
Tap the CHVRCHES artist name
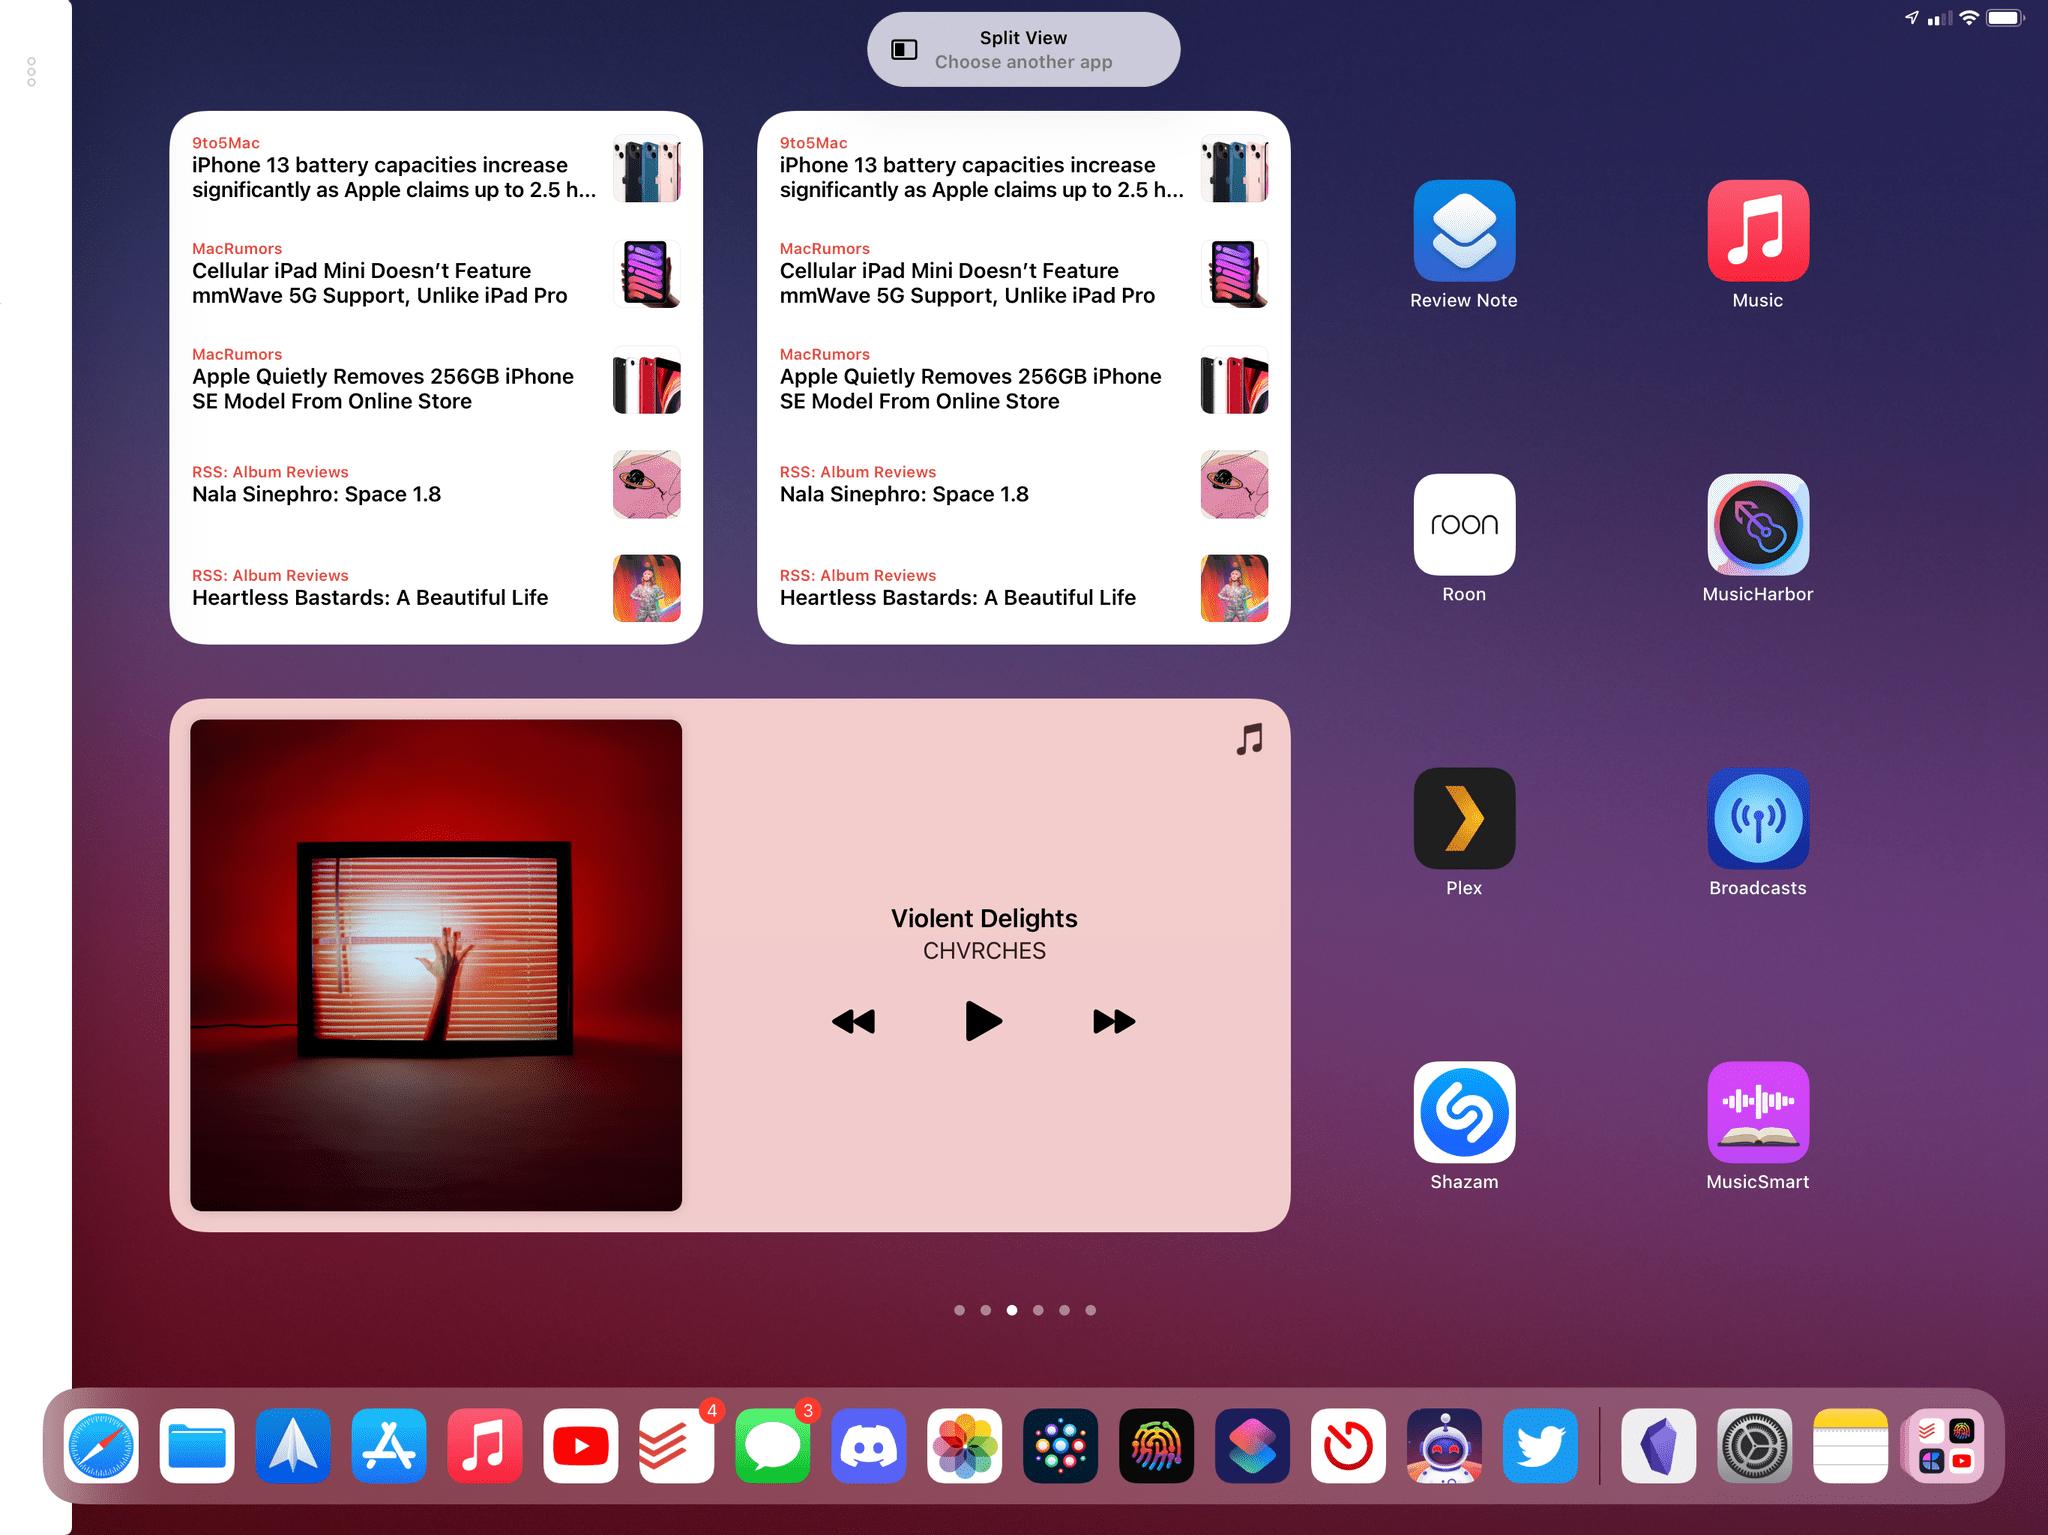pyautogui.click(x=984, y=951)
